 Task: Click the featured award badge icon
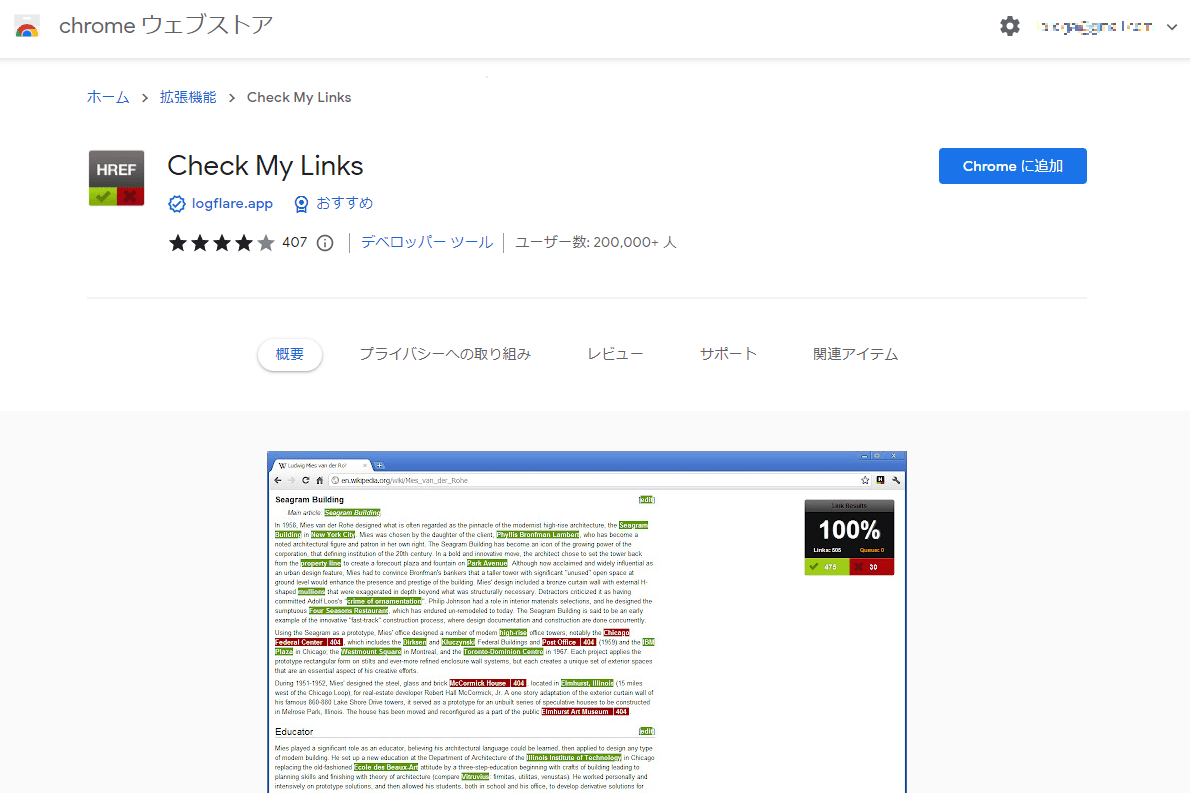301,204
